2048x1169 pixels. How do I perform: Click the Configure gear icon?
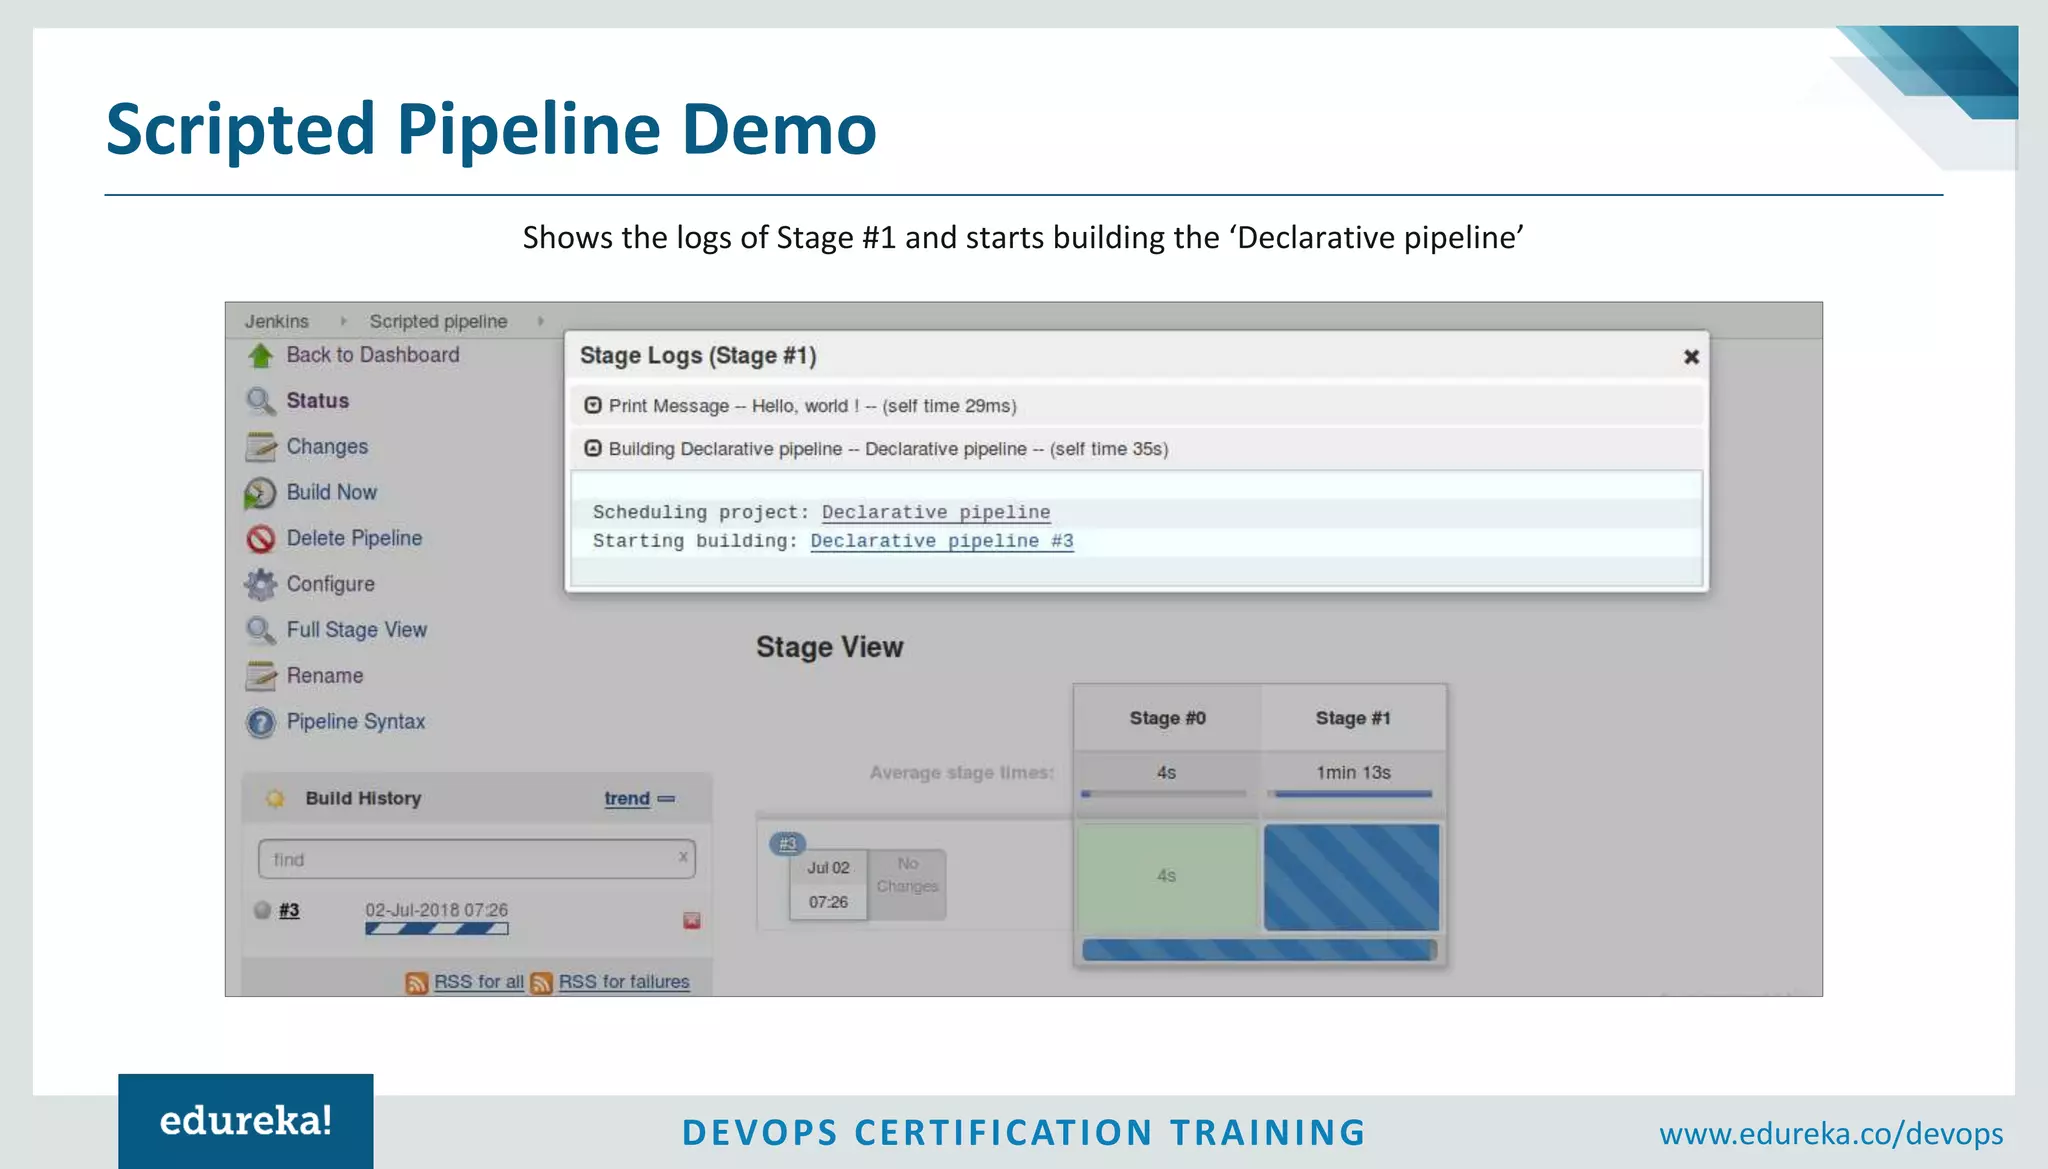[260, 584]
